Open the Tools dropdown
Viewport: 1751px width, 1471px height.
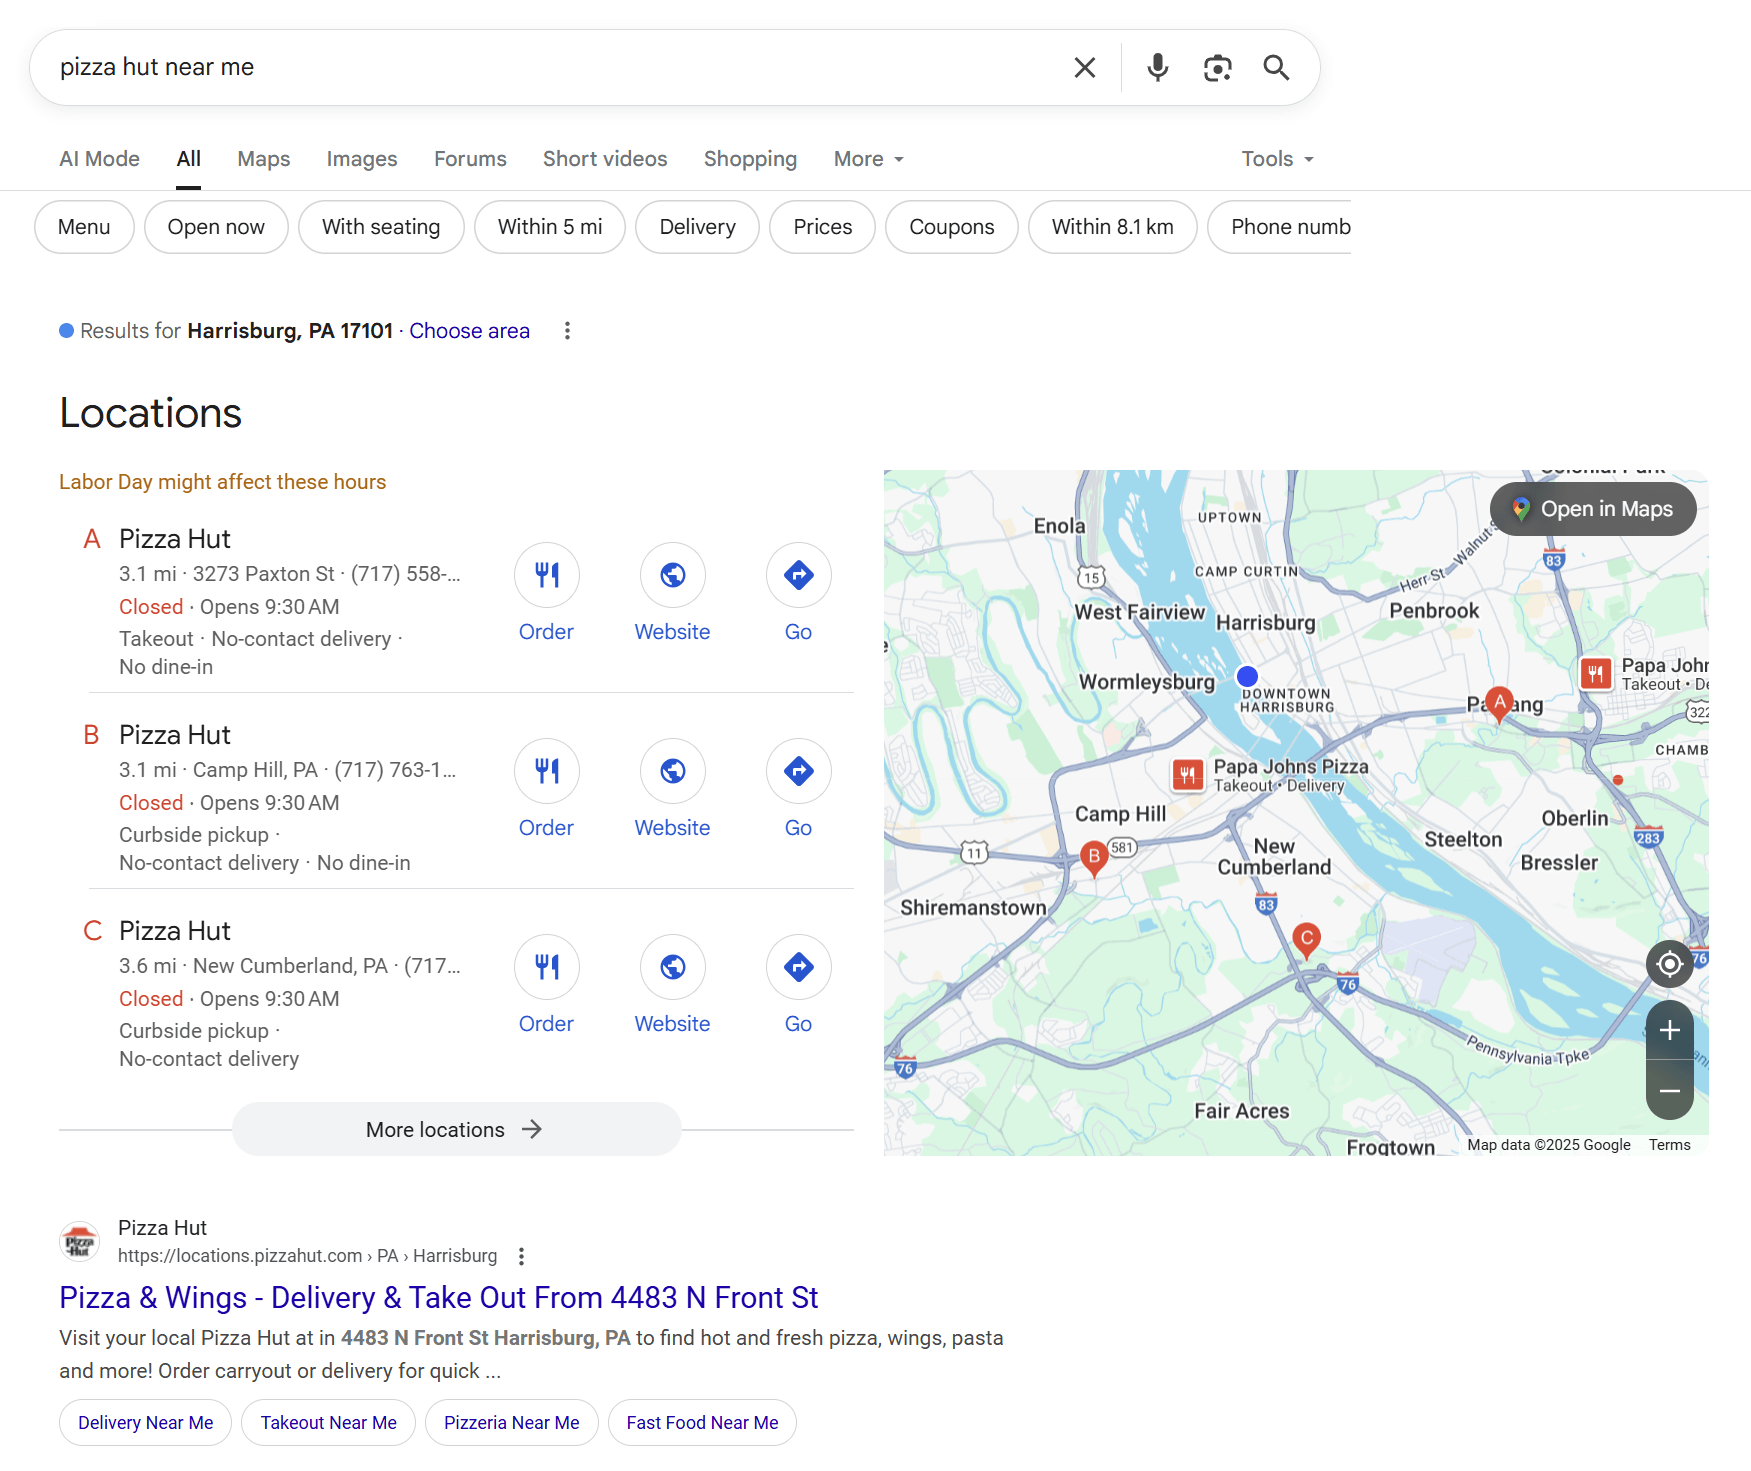coord(1277,159)
